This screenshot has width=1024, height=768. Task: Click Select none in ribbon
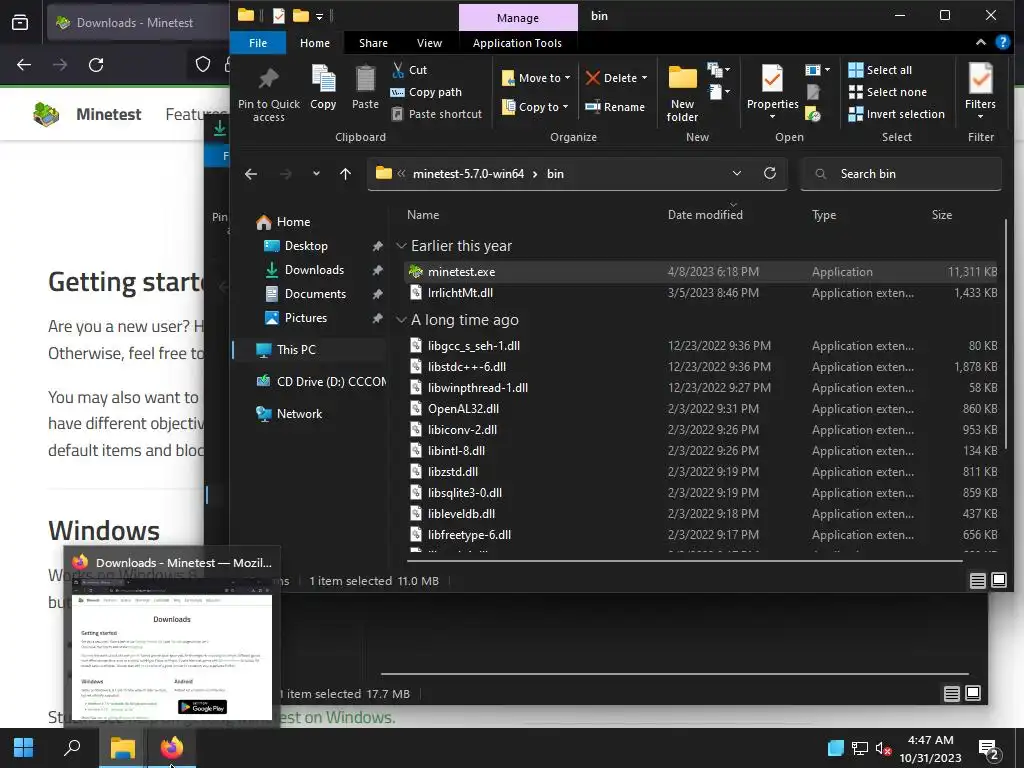pos(888,92)
